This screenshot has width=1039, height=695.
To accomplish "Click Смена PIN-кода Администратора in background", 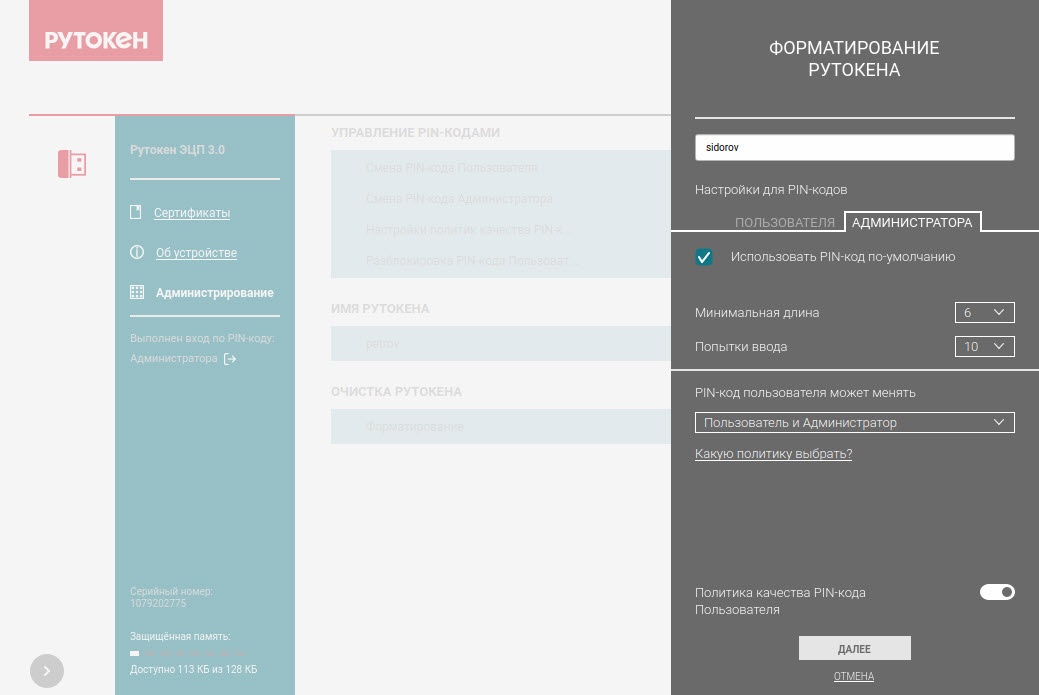I will pyautogui.click(x=501, y=199).
